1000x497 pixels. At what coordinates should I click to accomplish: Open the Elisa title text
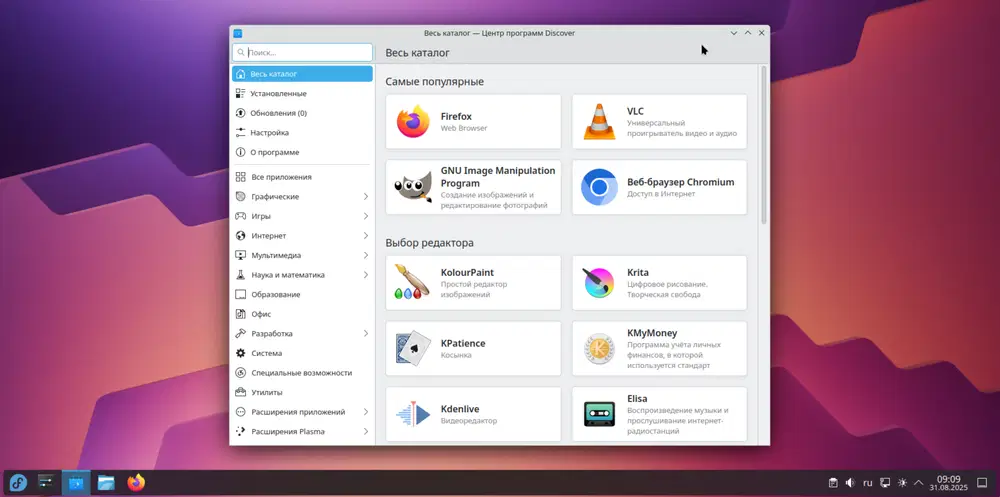(x=637, y=399)
